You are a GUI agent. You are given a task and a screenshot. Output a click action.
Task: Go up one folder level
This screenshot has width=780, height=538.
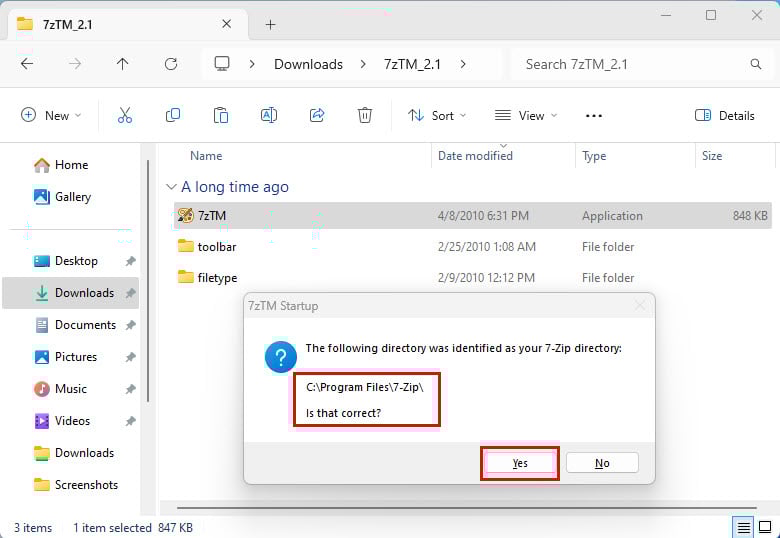[x=122, y=64]
